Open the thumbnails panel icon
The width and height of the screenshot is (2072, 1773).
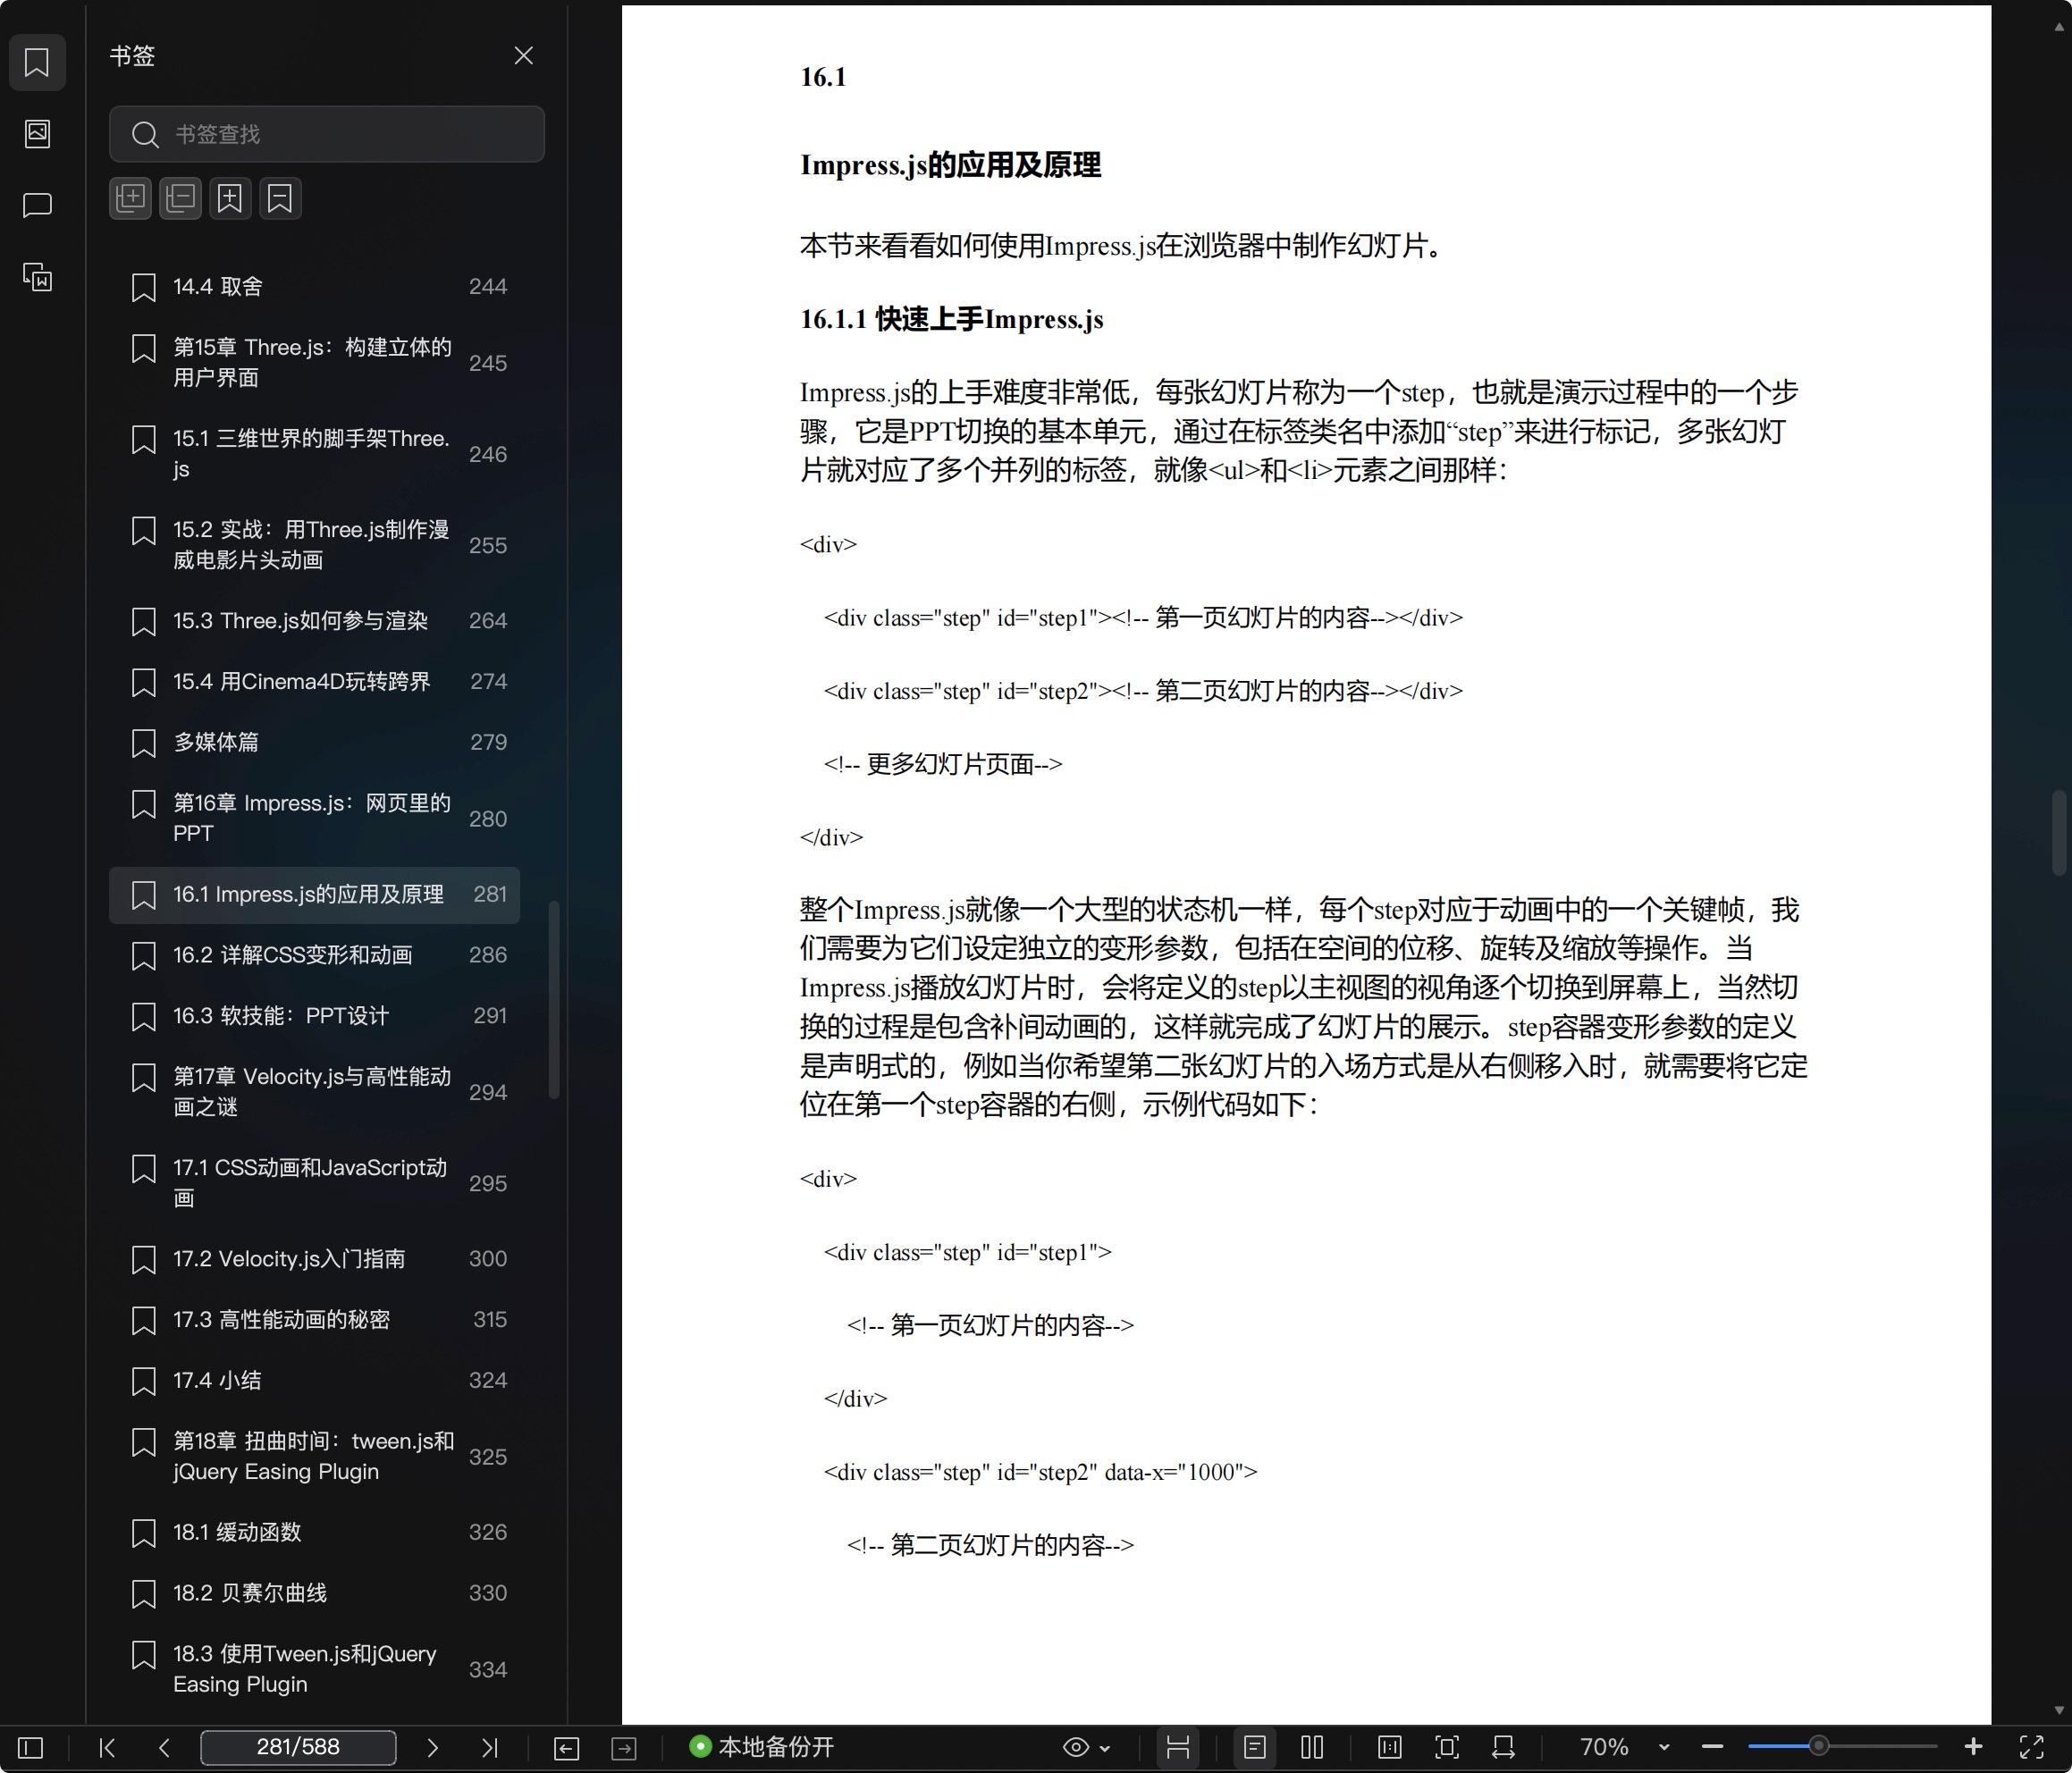pyautogui.click(x=37, y=134)
